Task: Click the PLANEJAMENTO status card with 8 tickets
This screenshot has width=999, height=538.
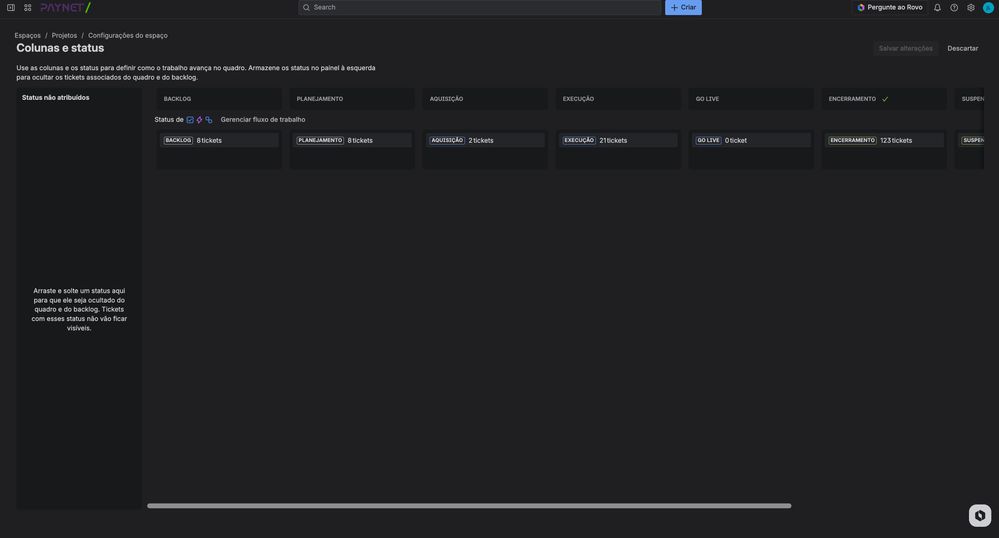Action: tap(352, 140)
